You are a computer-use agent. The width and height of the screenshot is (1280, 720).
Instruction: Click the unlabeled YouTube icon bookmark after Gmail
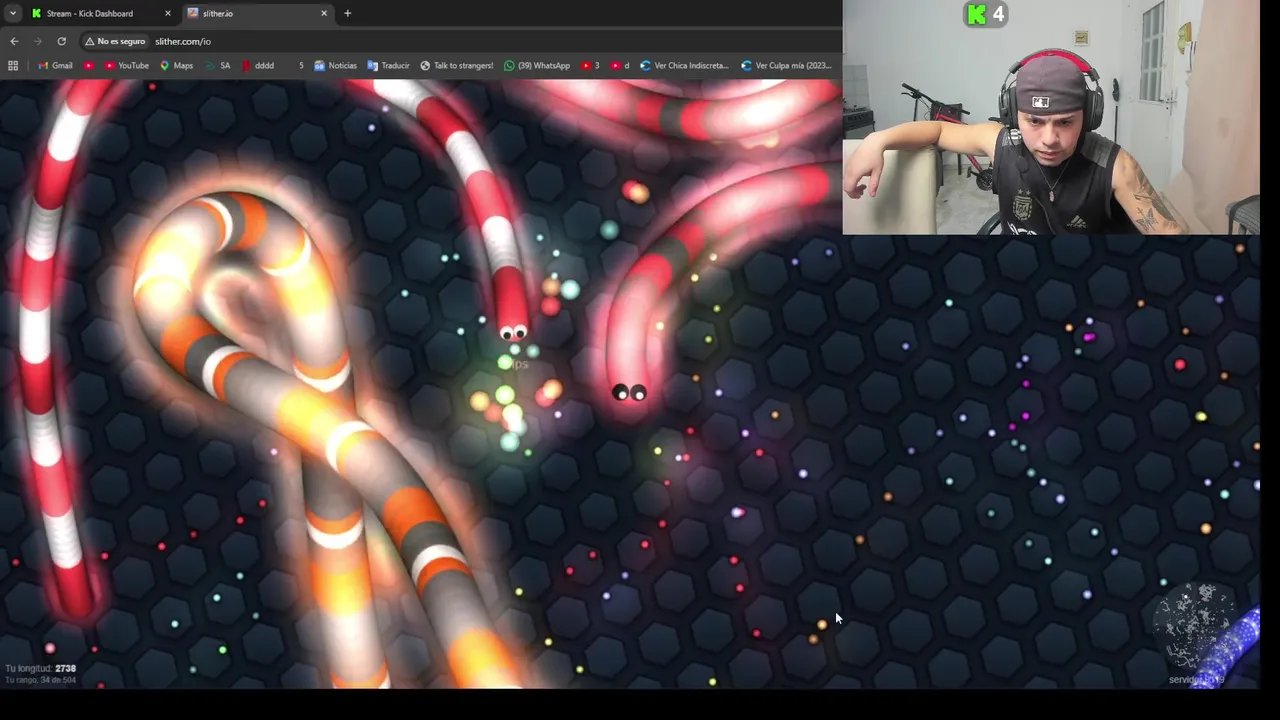click(x=89, y=65)
